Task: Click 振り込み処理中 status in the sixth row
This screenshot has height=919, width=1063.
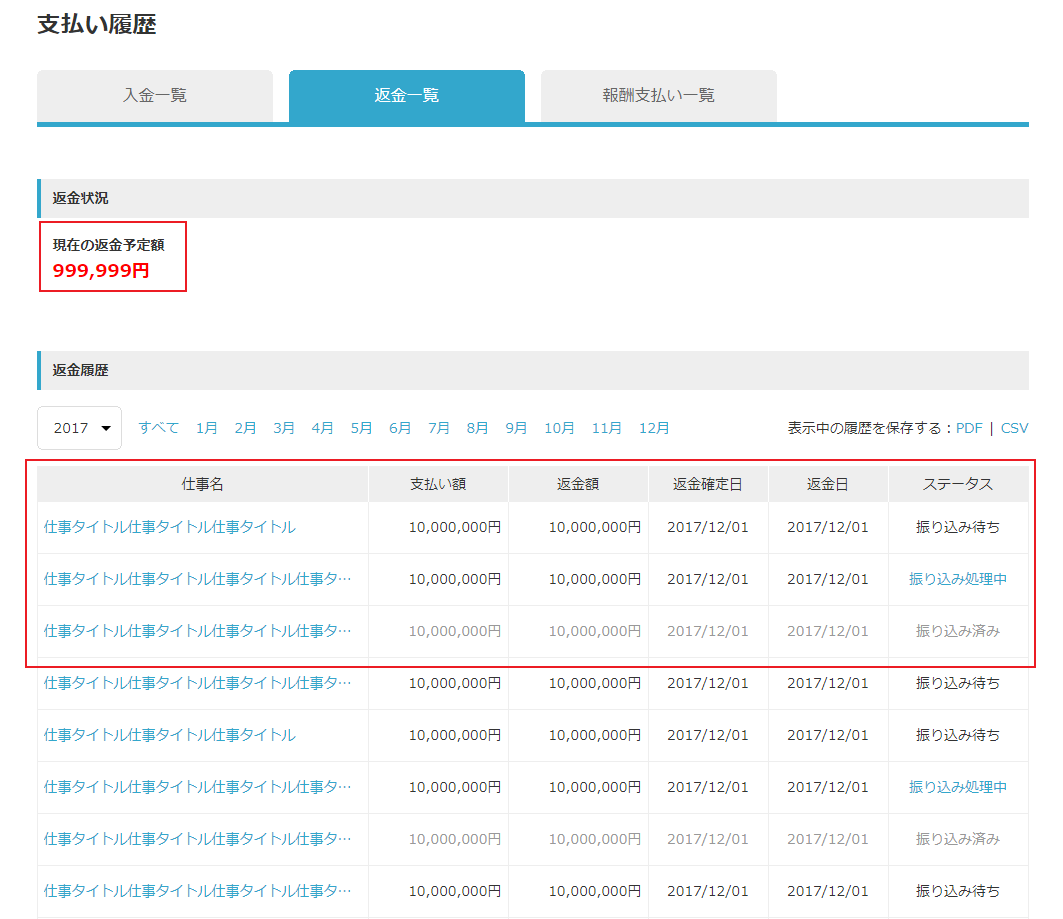Action: [958, 787]
